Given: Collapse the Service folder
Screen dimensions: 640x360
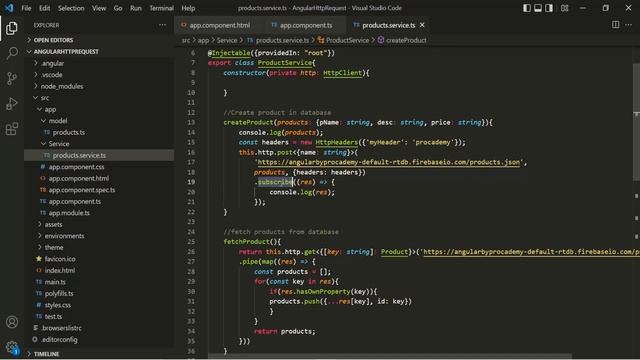Looking at the screenshot, I should 99,144.
